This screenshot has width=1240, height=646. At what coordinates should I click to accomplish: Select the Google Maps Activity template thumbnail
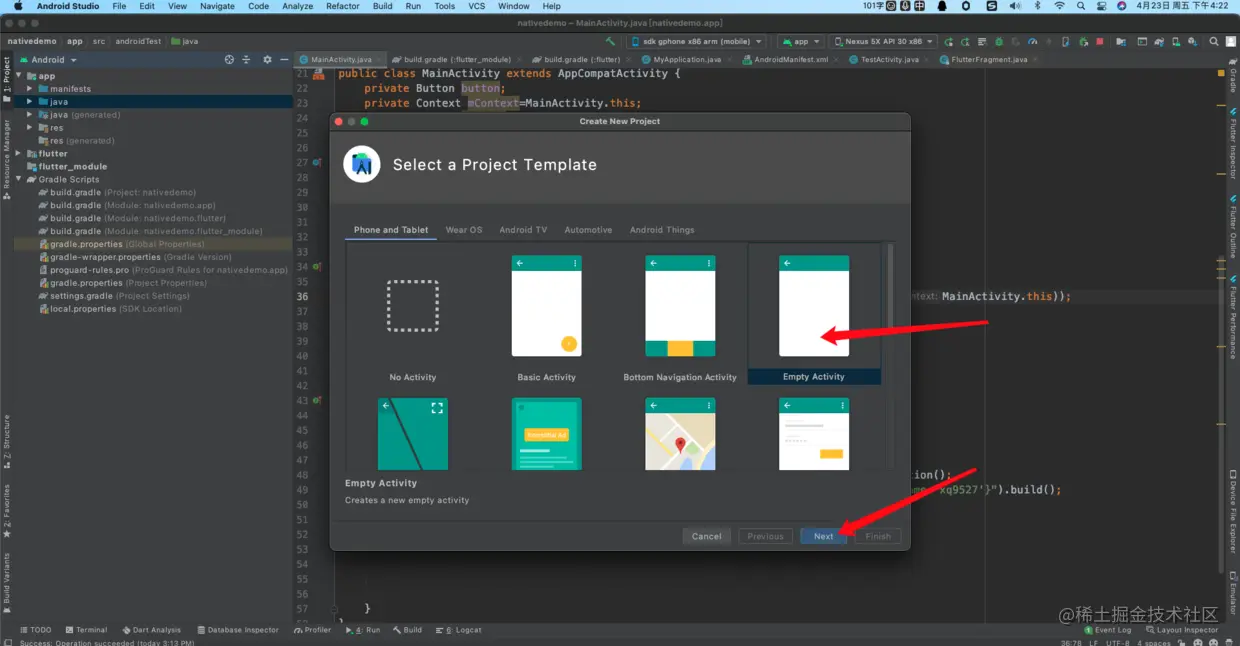pos(680,434)
